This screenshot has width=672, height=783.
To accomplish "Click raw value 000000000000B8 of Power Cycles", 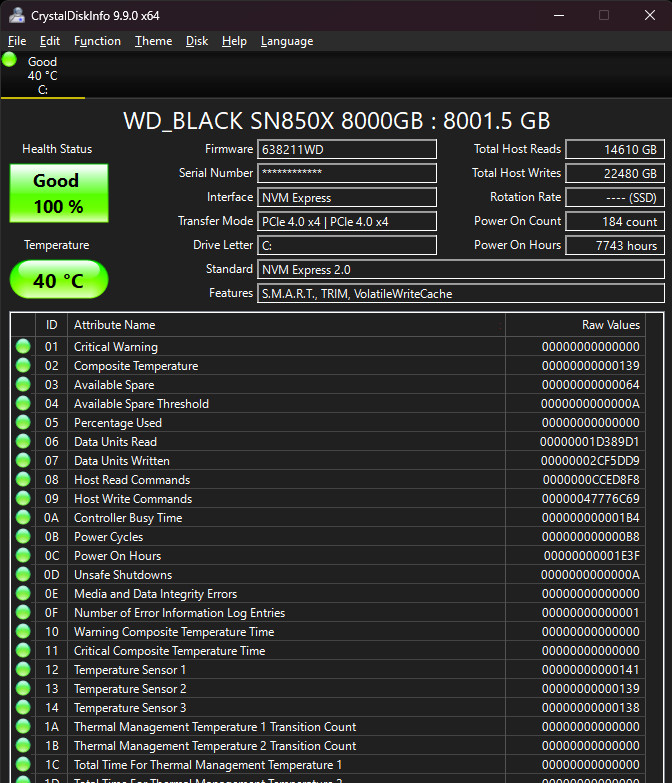I will click(591, 537).
